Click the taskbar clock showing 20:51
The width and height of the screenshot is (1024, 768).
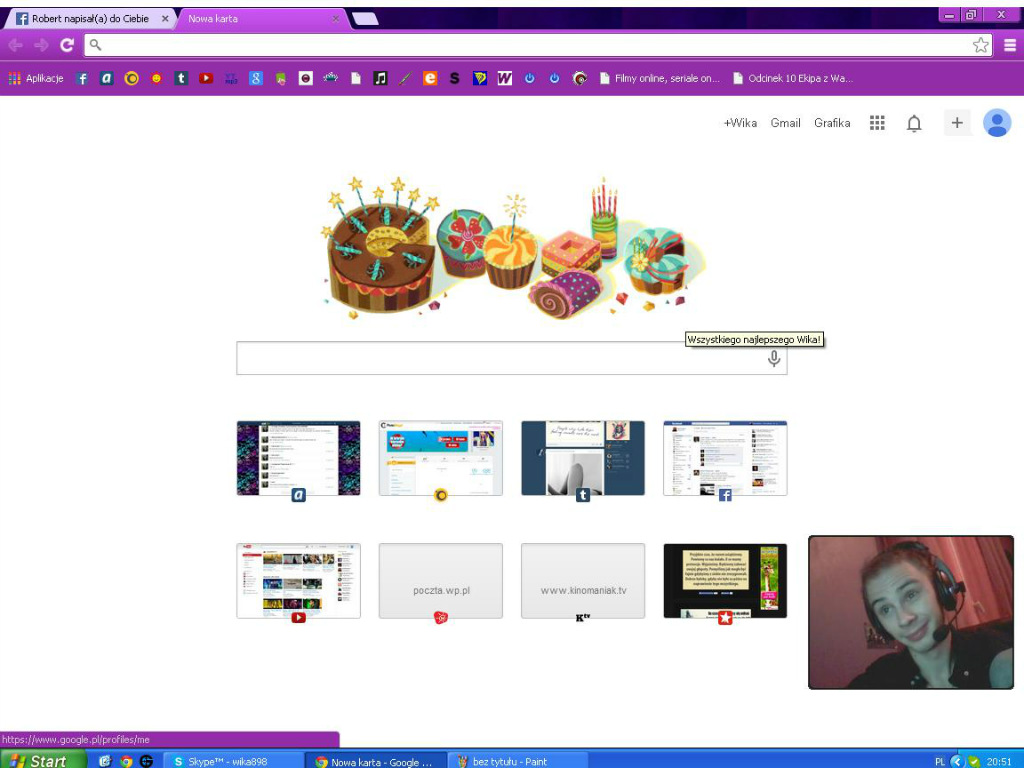(x=999, y=761)
